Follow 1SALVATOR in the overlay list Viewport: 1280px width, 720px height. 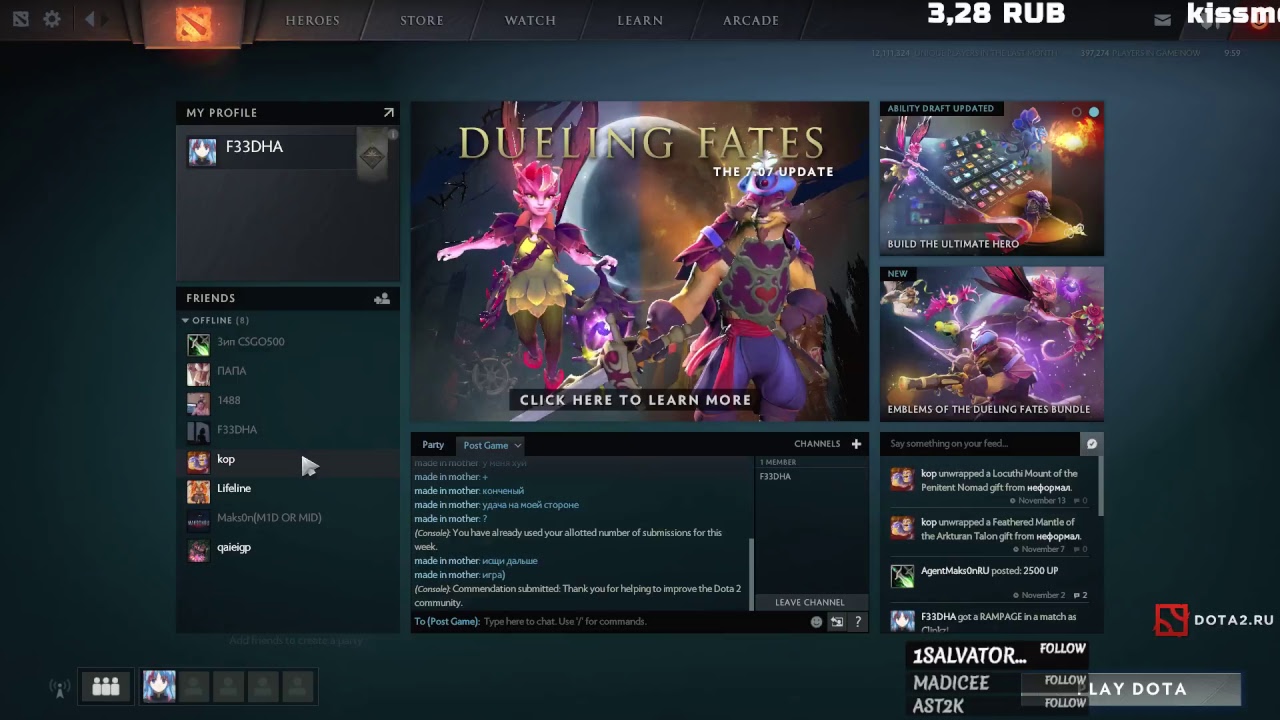1062,649
